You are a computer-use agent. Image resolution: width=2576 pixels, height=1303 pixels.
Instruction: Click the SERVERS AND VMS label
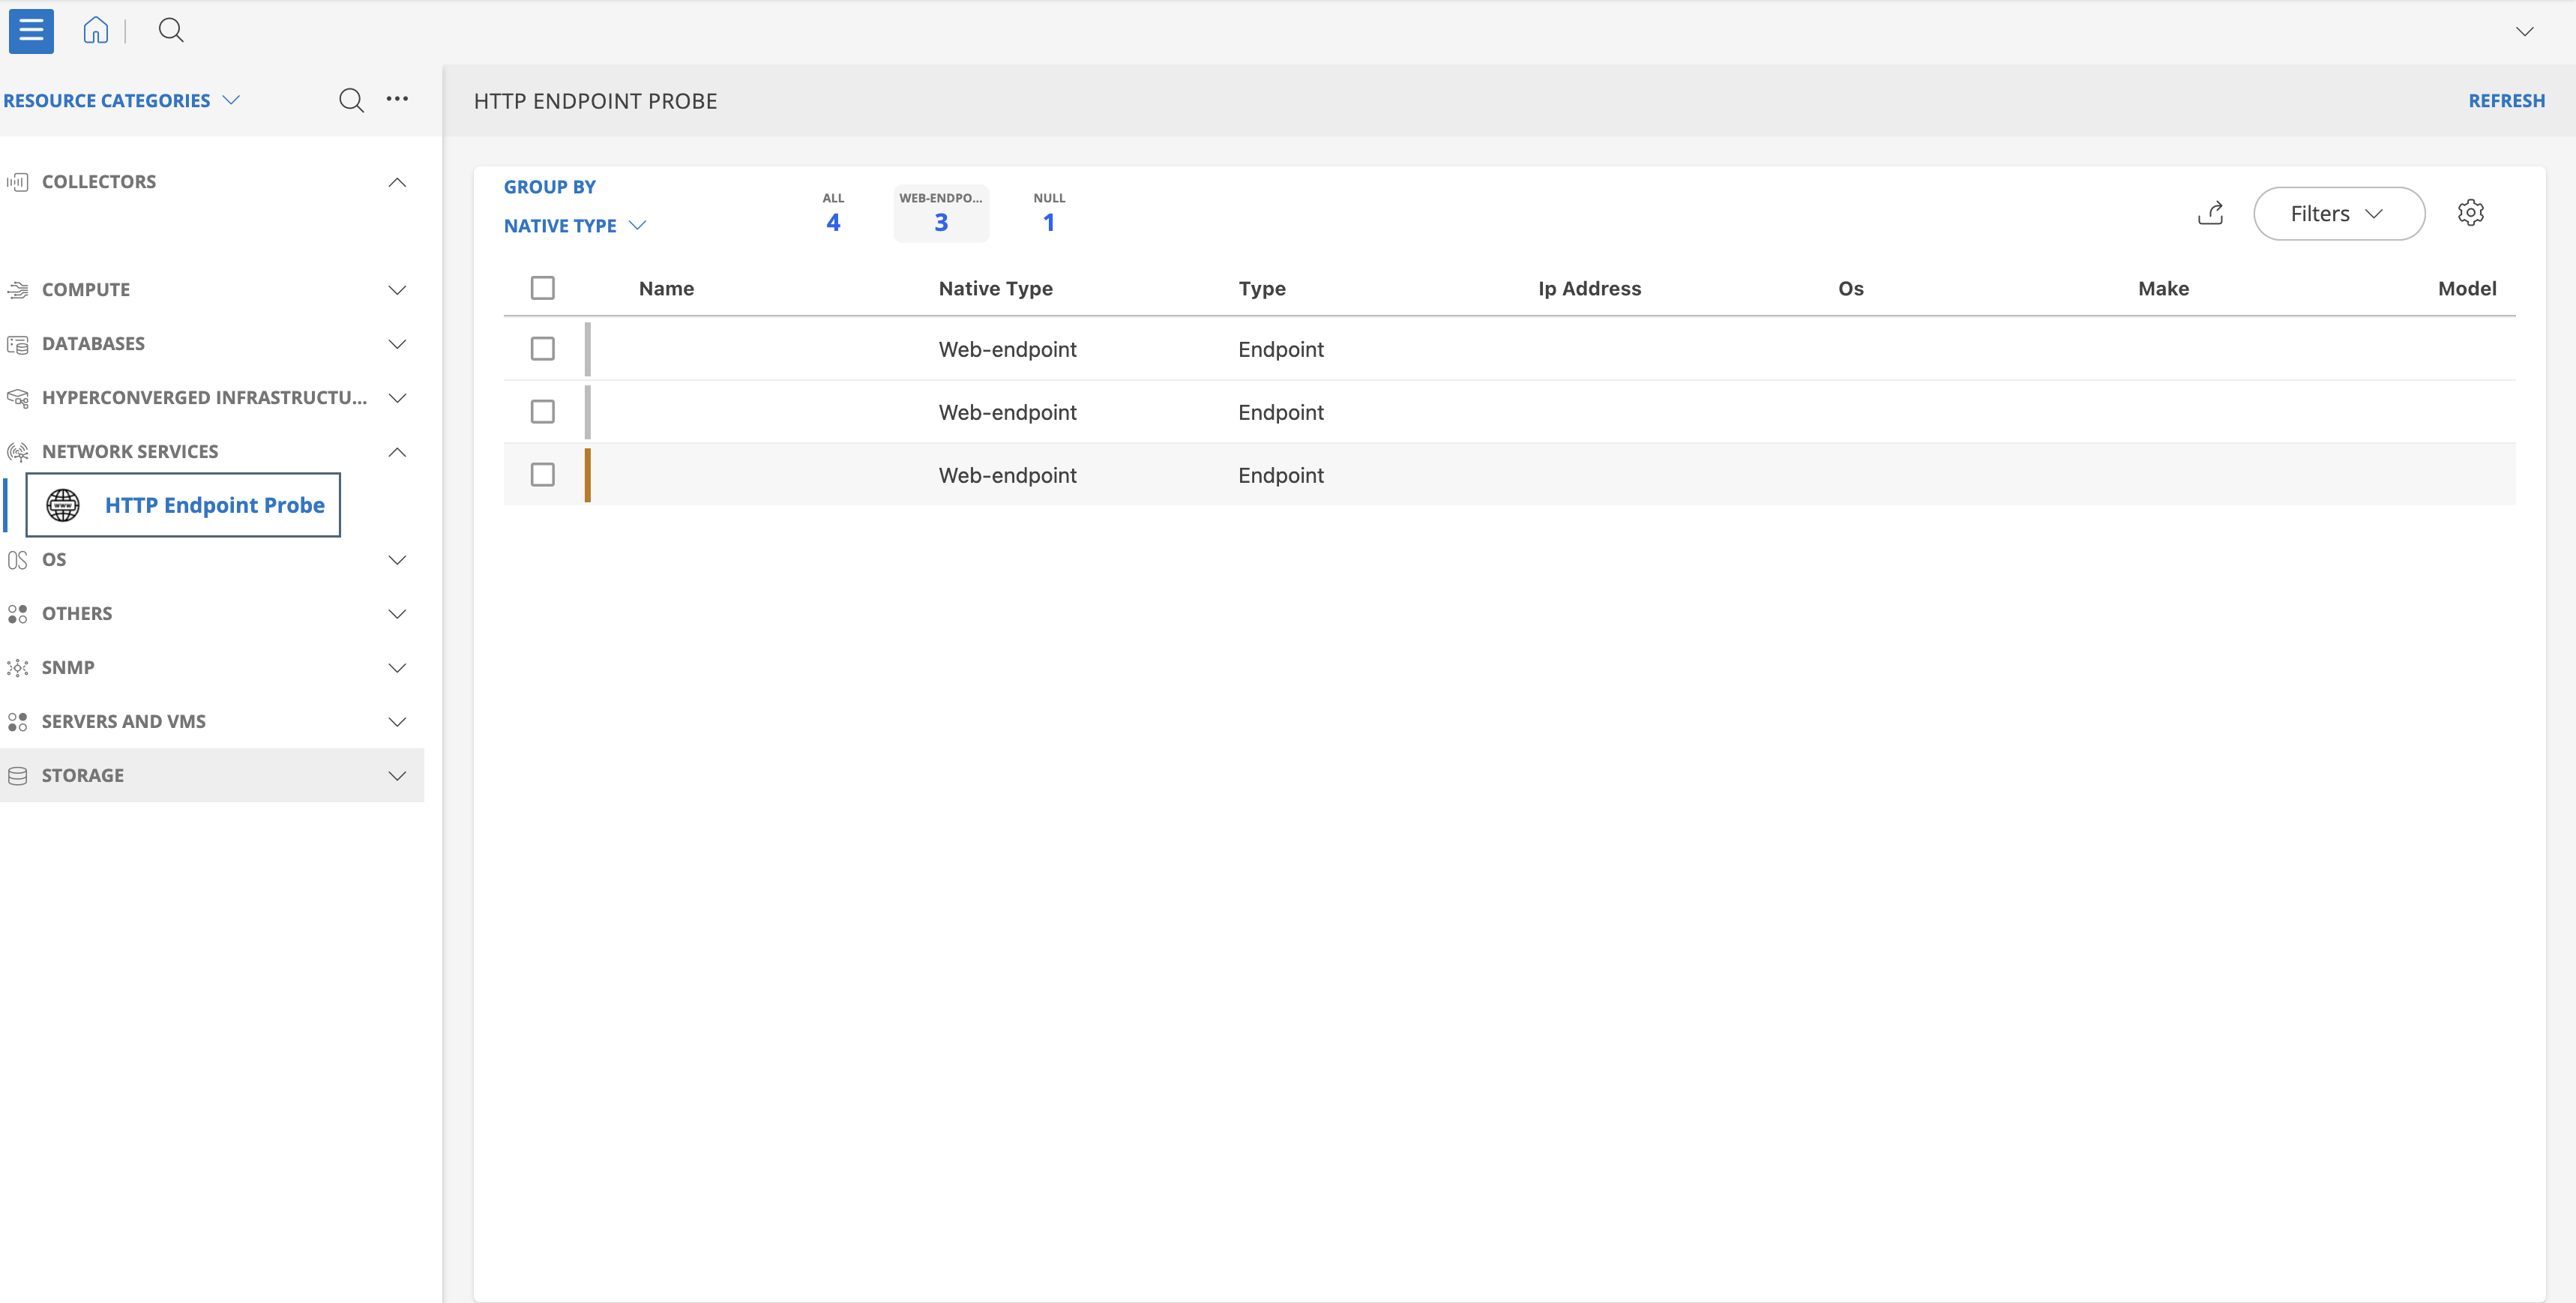123,722
